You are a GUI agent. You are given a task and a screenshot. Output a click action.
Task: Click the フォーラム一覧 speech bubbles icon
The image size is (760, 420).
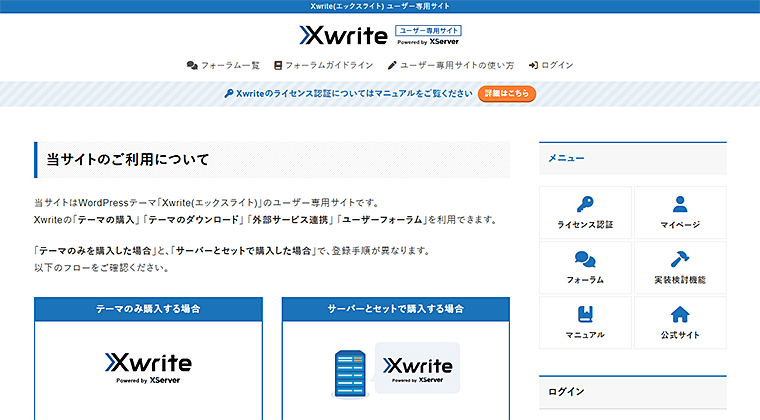tap(192, 65)
